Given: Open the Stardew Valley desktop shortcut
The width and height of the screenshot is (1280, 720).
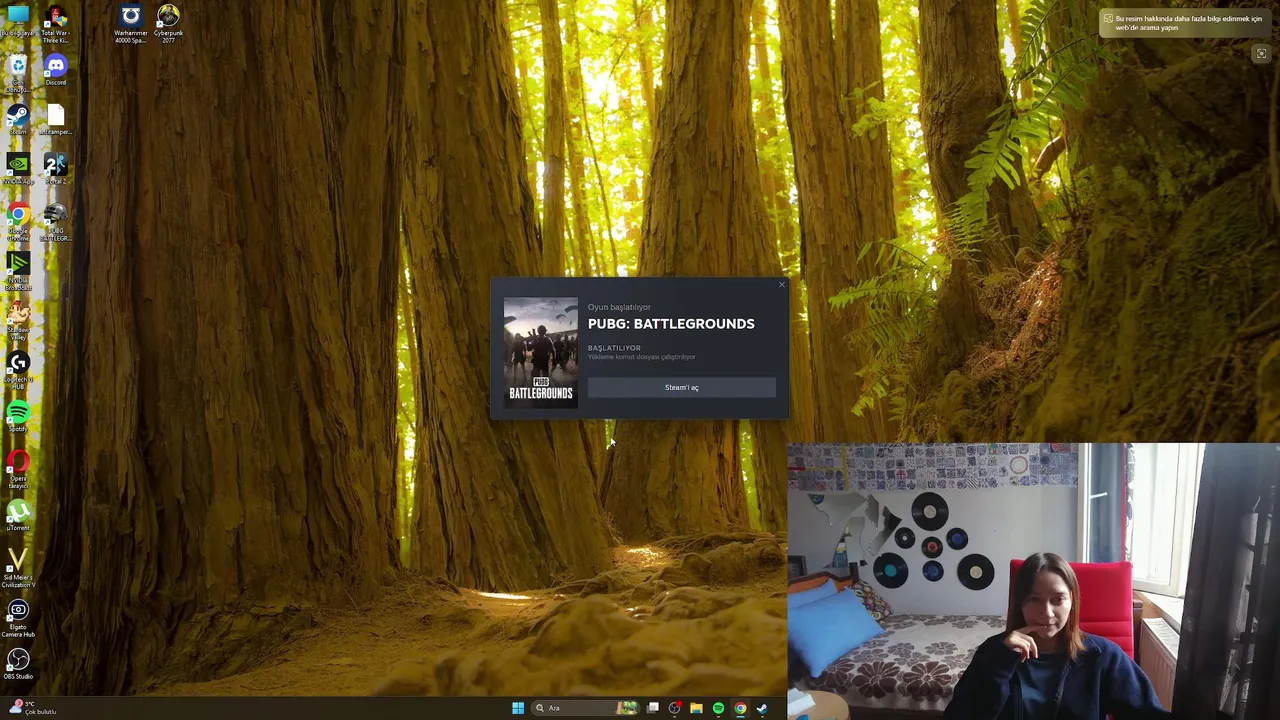Looking at the screenshot, I should 18,321.
